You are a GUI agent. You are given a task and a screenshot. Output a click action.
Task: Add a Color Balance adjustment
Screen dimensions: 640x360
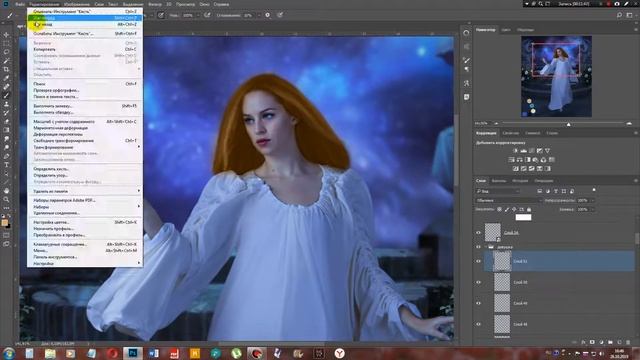click(x=520, y=160)
